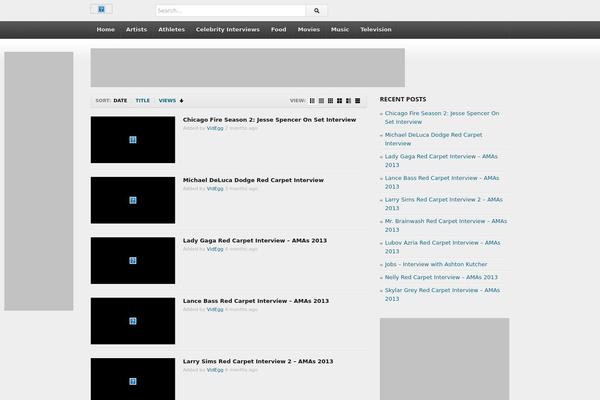
Task: Open the Home menu item
Action: [106, 29]
